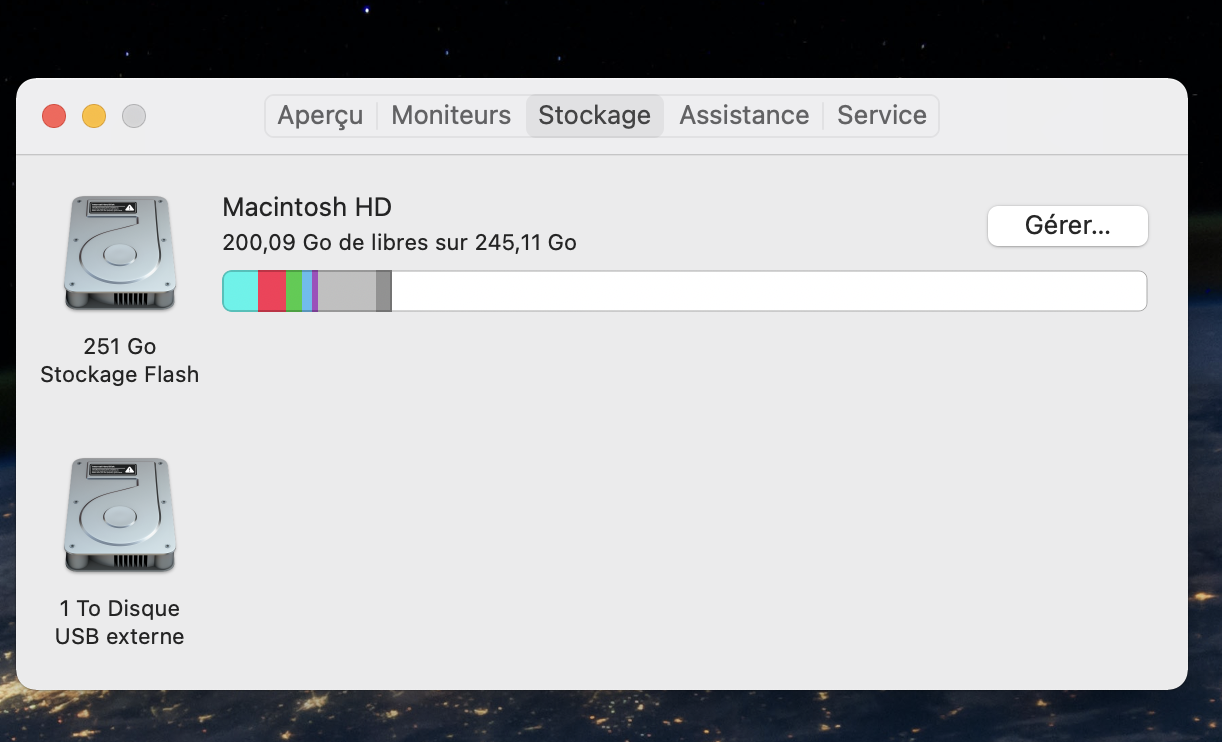Select the Stockage tab
1222x742 pixels.
tap(594, 115)
